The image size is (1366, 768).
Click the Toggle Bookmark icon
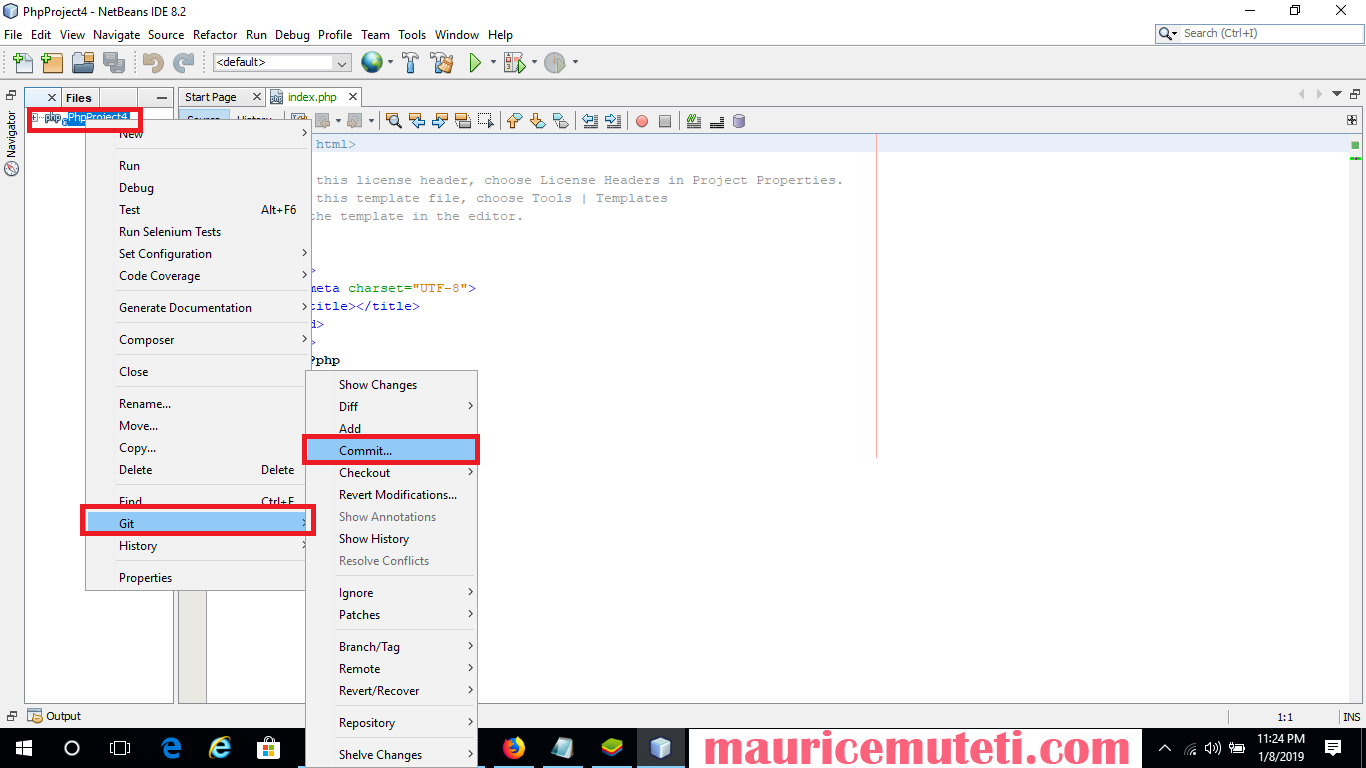tap(560, 121)
